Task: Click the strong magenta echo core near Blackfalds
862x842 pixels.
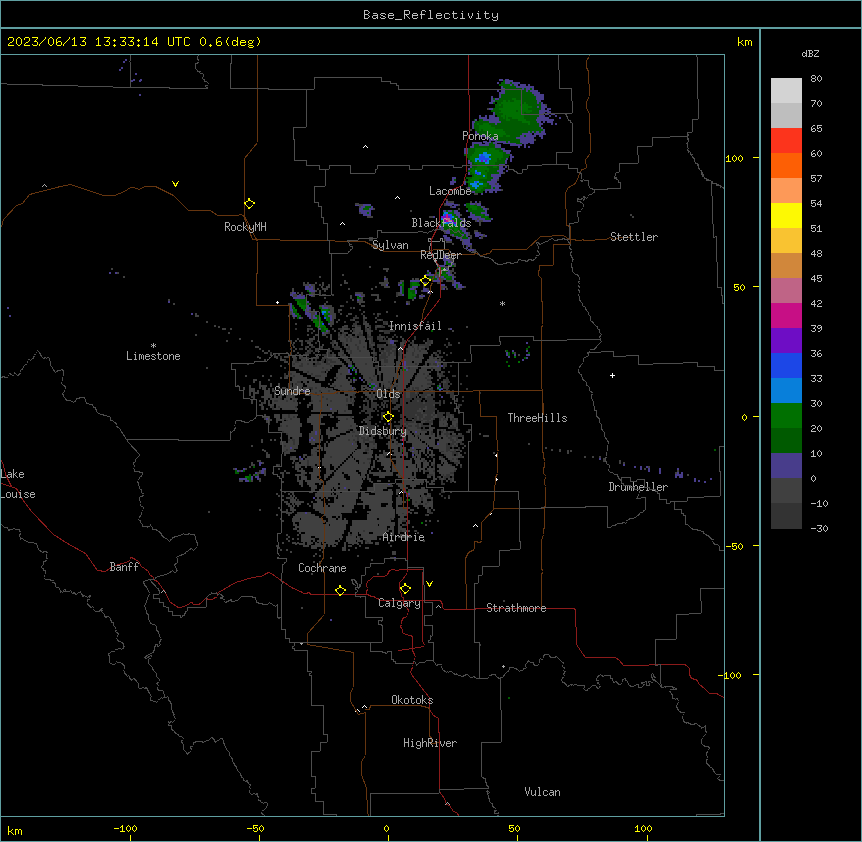Action: (447, 219)
